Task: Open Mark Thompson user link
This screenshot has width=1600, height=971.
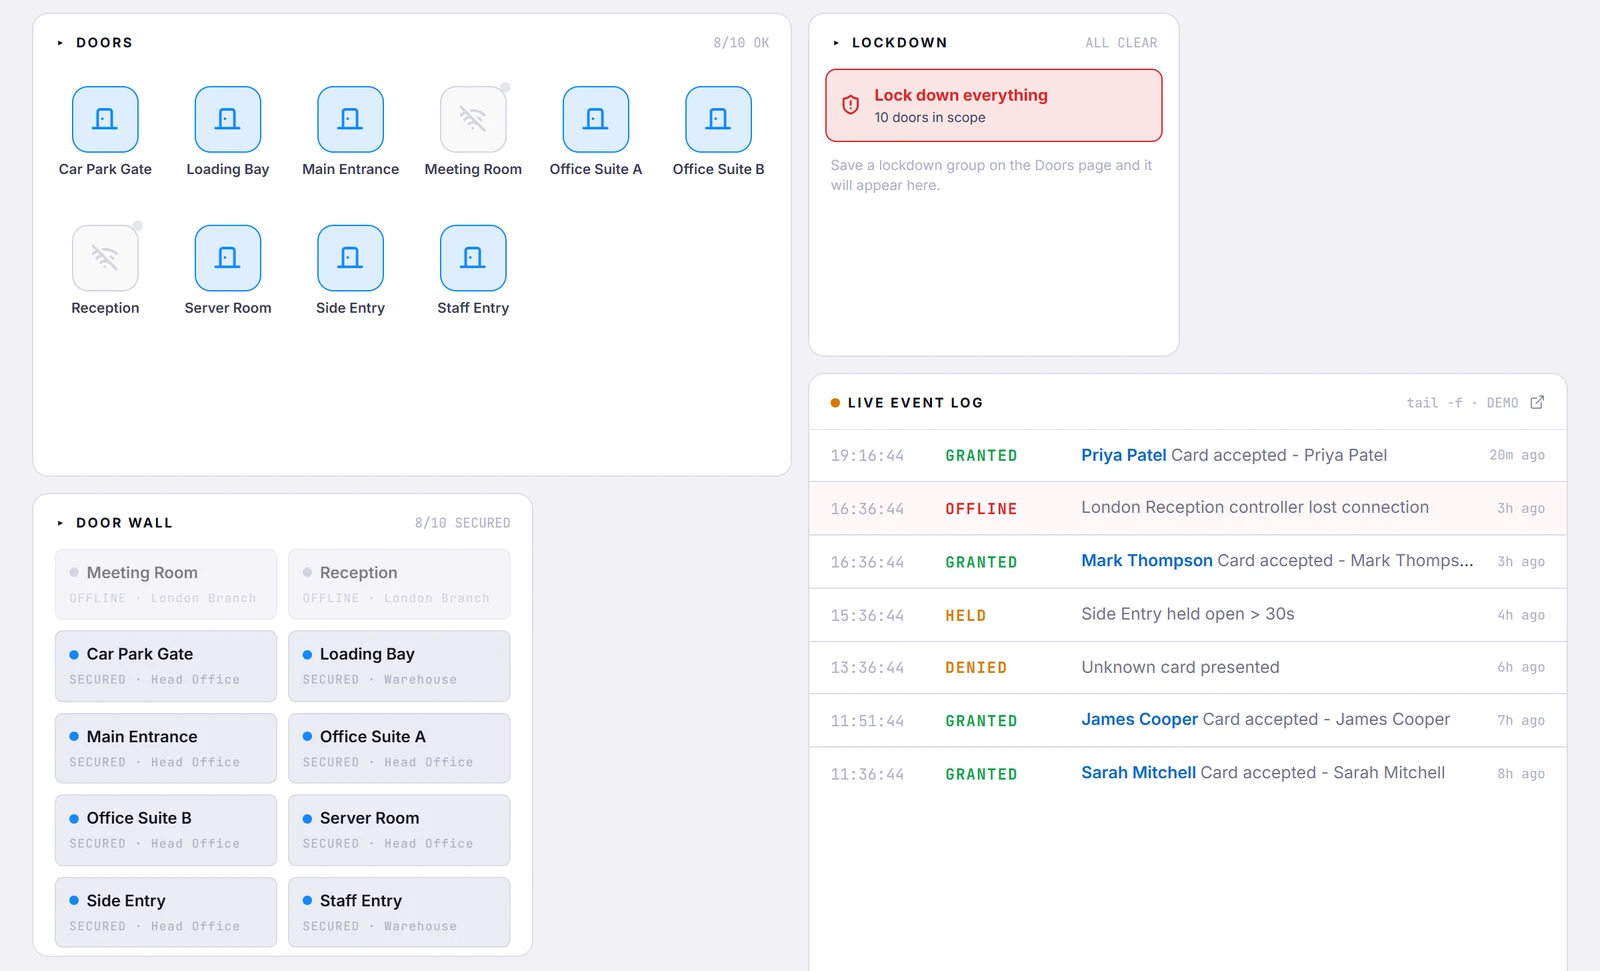Action: click(x=1147, y=561)
